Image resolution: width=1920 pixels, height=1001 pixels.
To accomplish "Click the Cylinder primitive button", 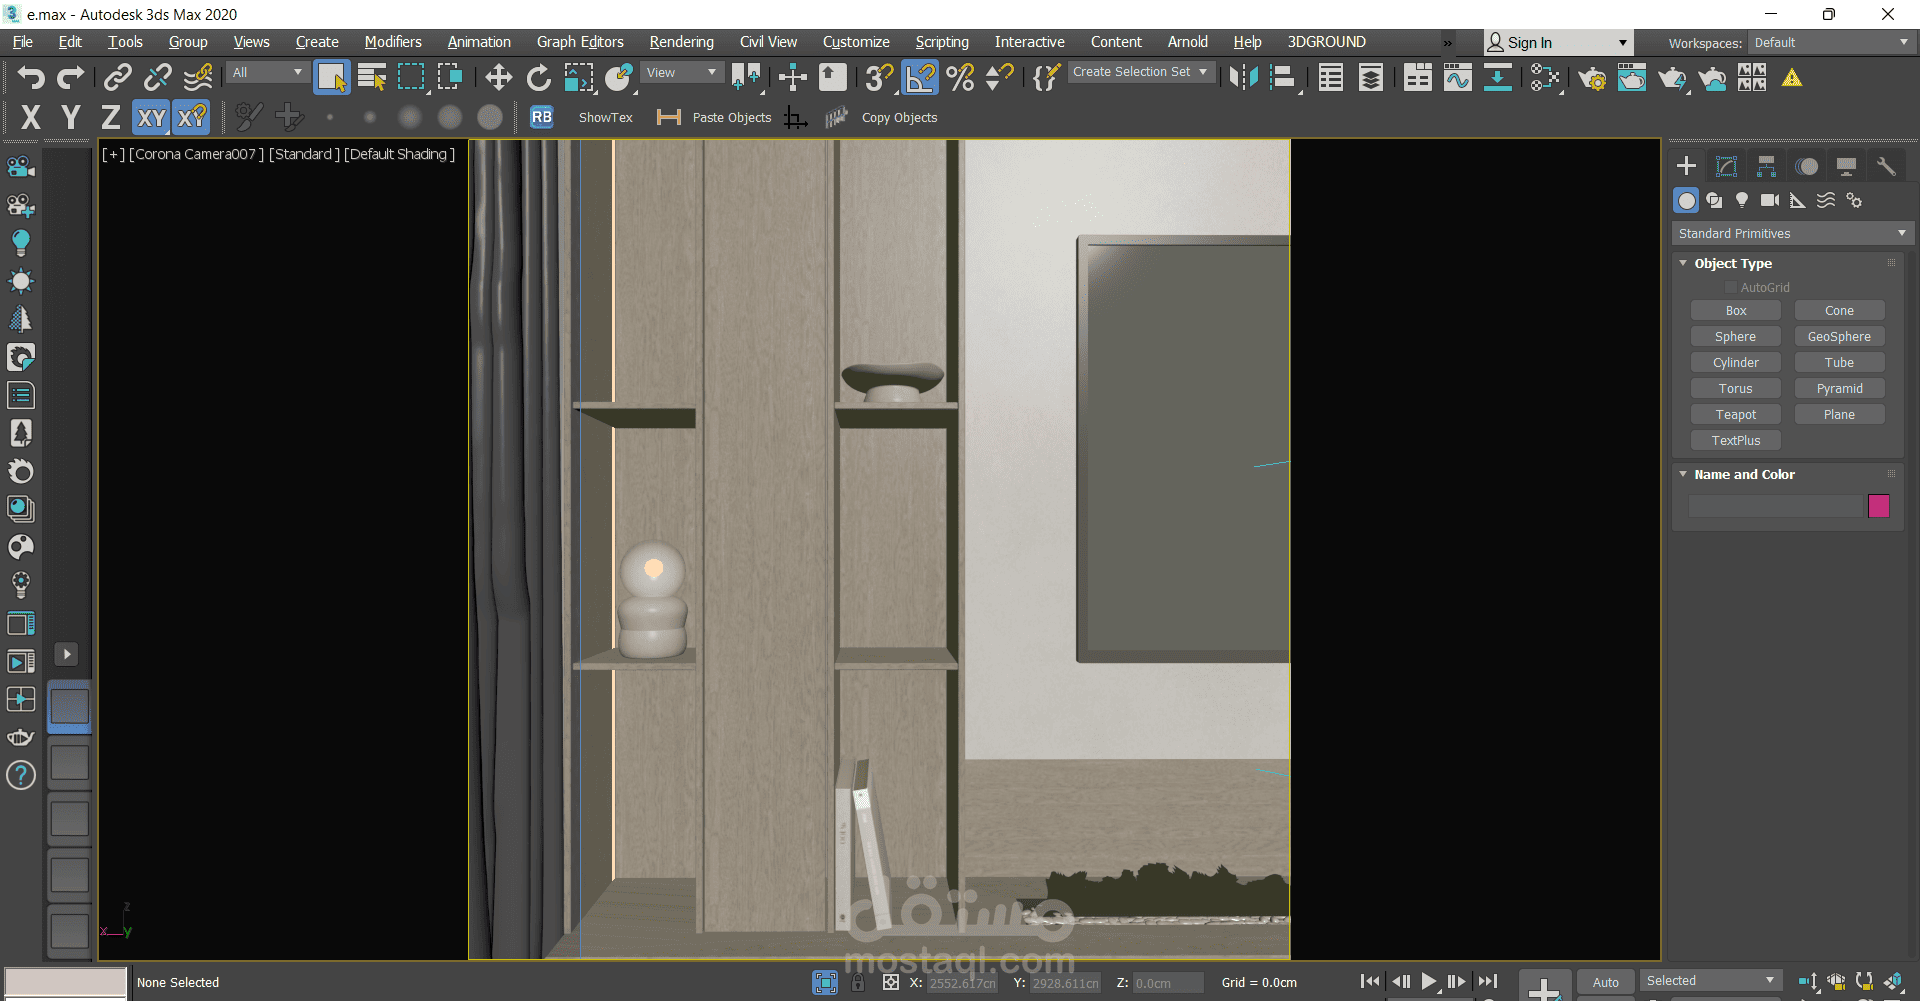I will click(1736, 363).
